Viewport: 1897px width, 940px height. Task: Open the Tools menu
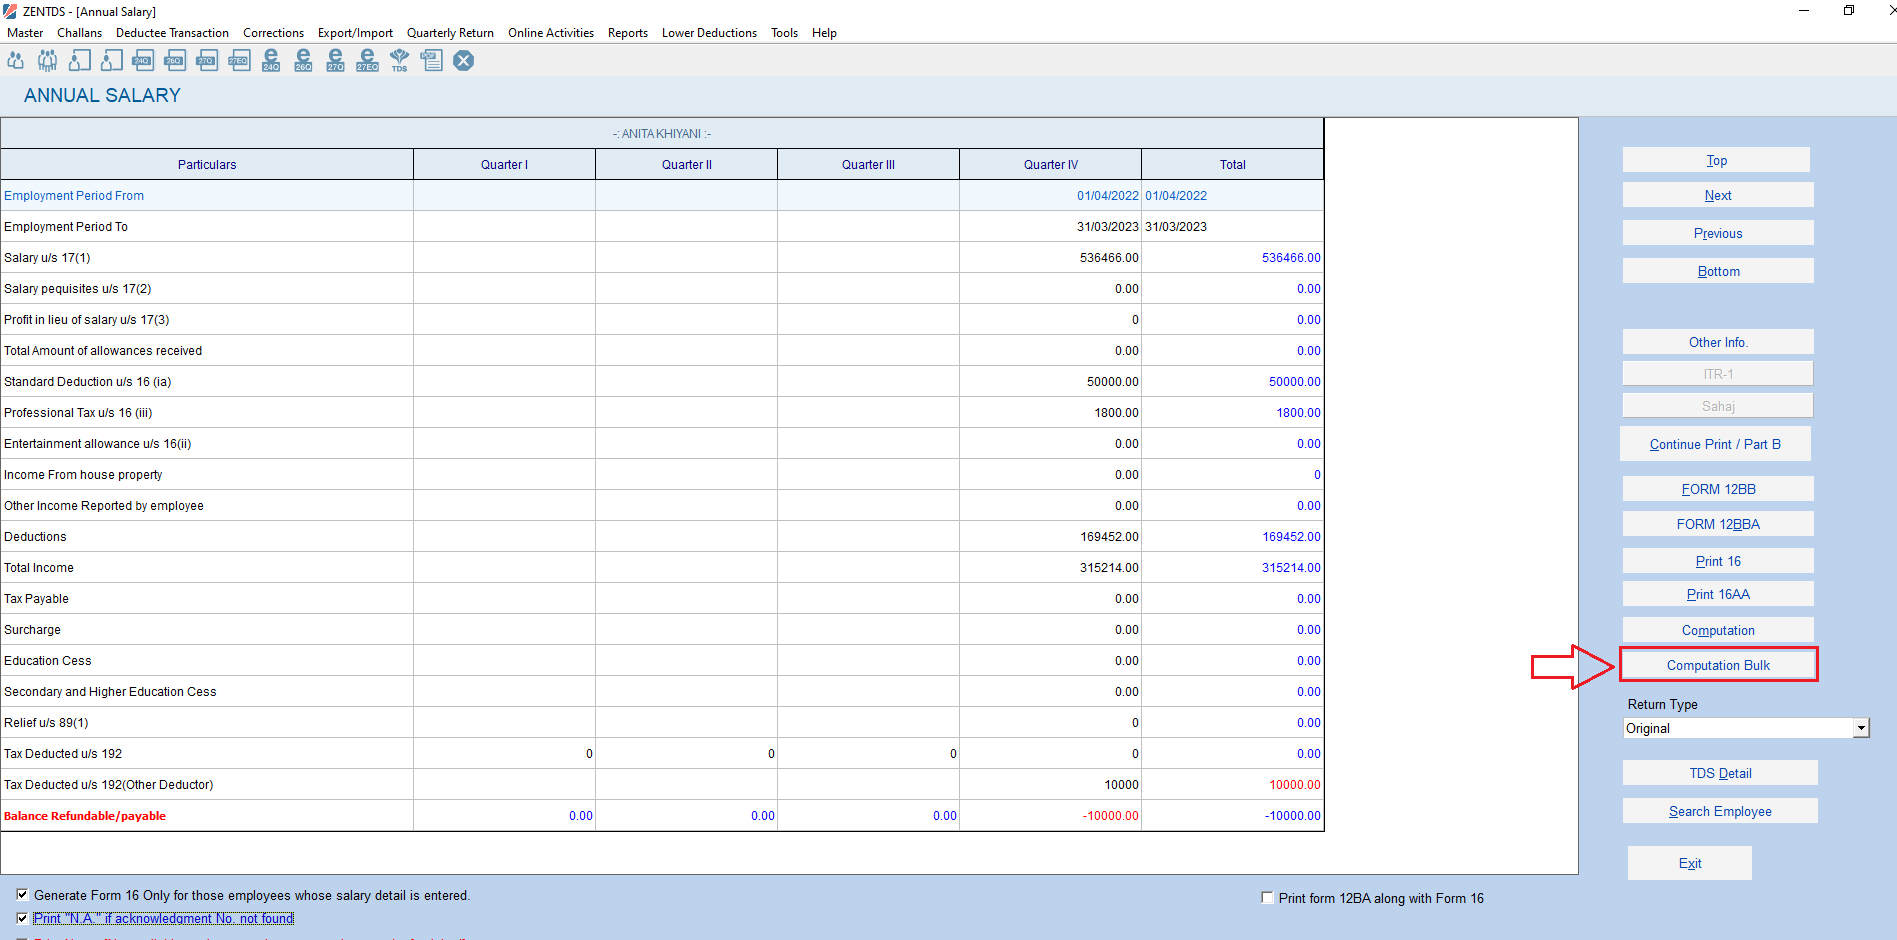click(x=784, y=33)
